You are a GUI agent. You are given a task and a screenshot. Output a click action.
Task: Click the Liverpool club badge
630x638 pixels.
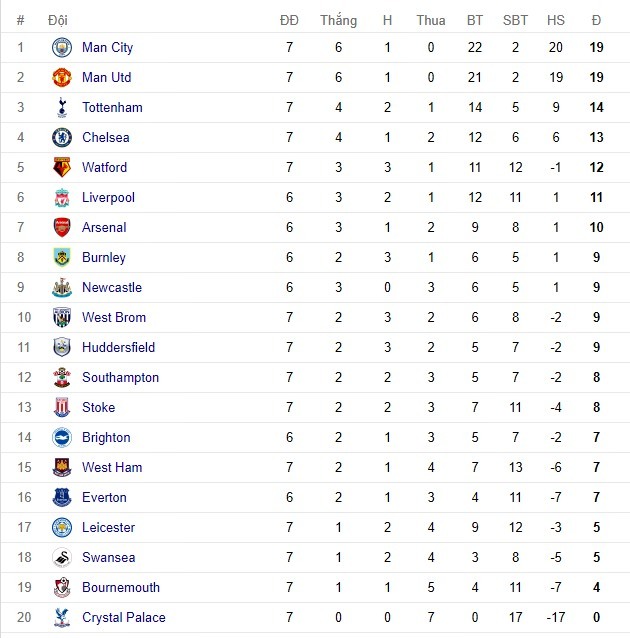click(x=62, y=197)
